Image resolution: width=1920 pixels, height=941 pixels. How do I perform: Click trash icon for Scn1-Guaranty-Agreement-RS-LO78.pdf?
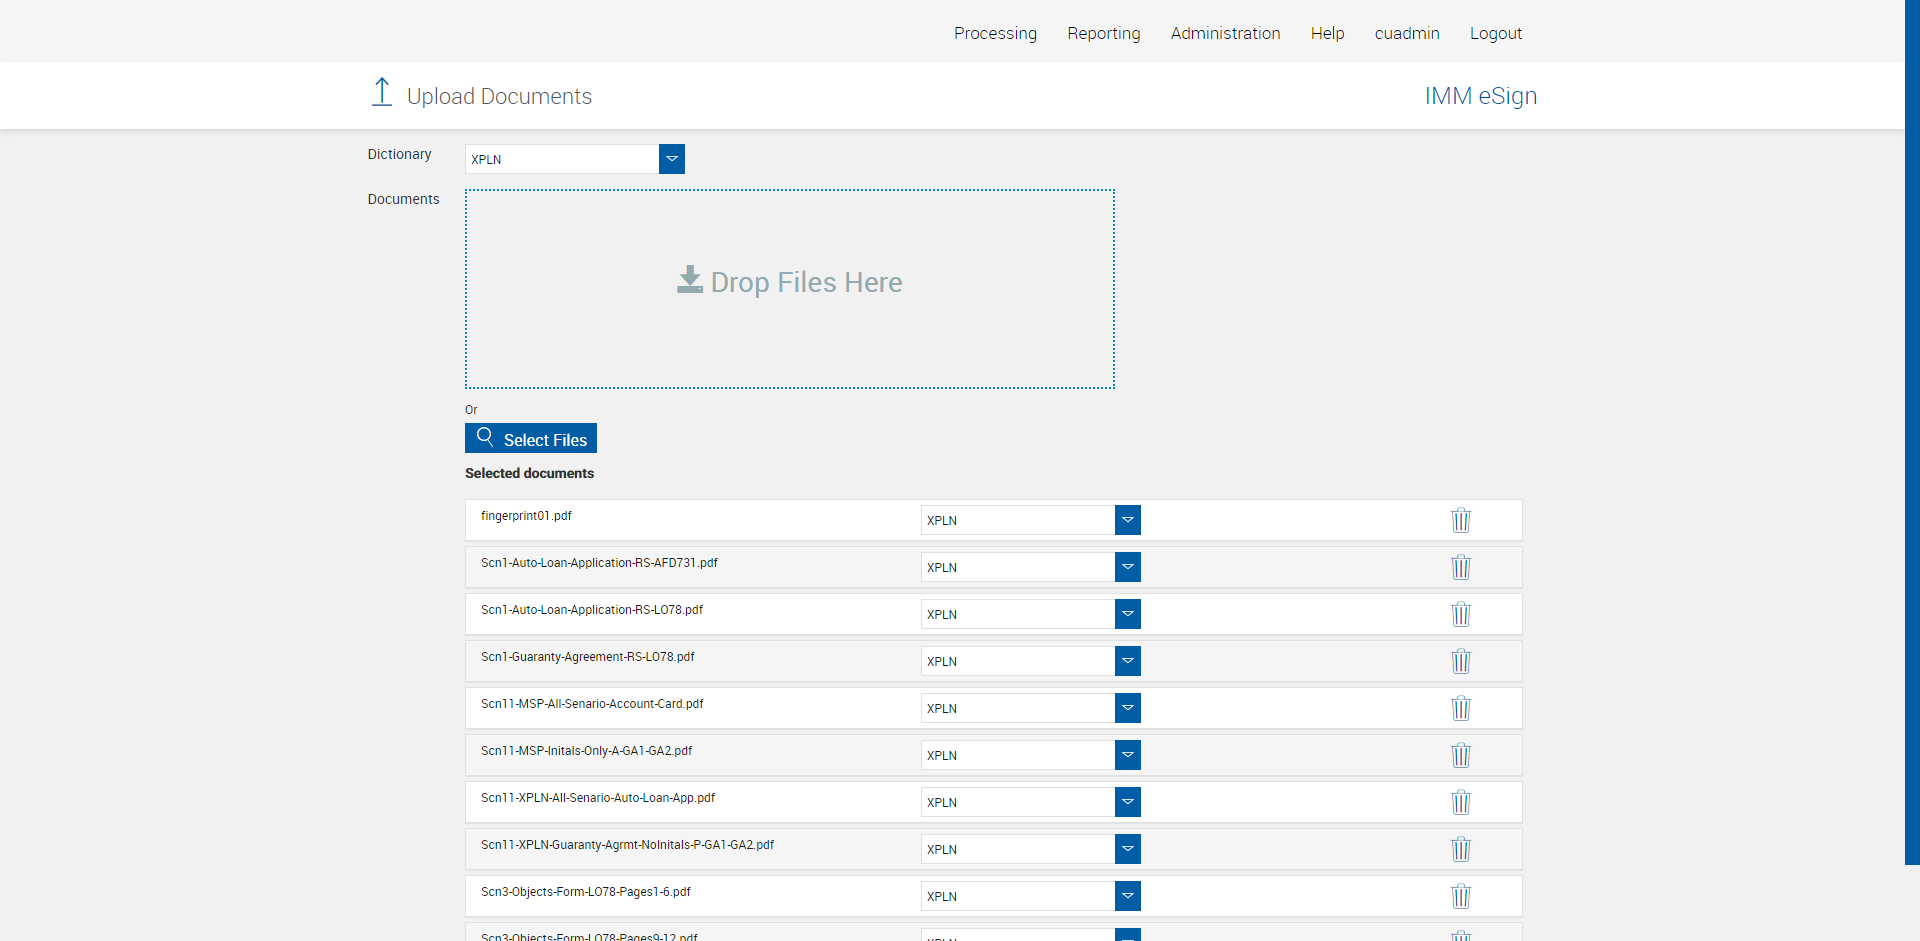pyautogui.click(x=1460, y=661)
